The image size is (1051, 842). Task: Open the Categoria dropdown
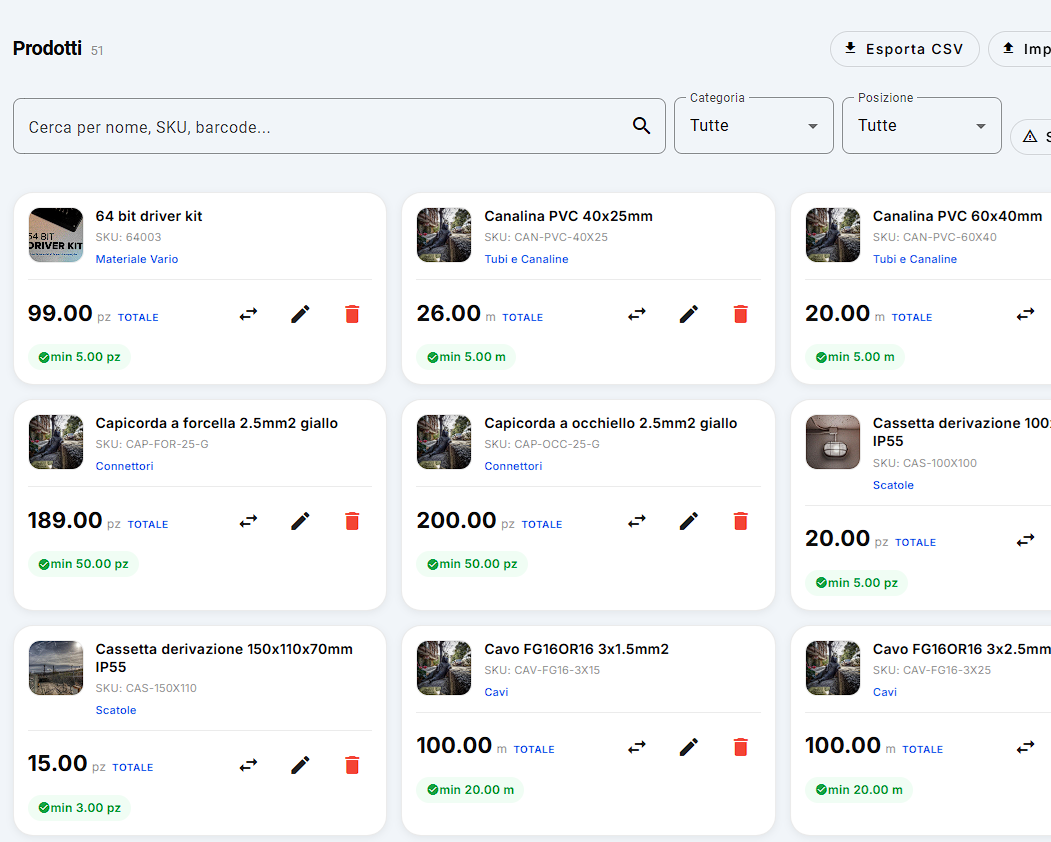click(x=754, y=126)
